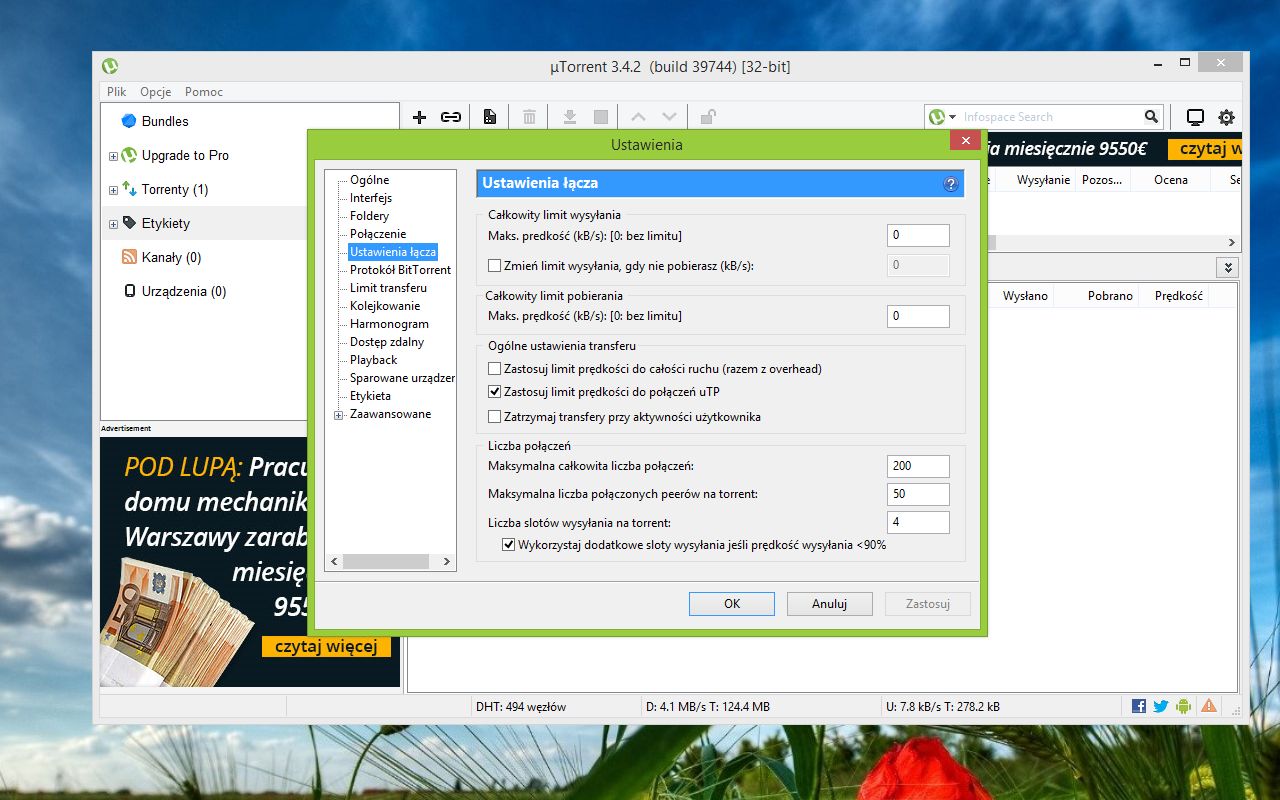Click the Stop square icon in toolbar
The image size is (1280, 800).
tap(601, 117)
